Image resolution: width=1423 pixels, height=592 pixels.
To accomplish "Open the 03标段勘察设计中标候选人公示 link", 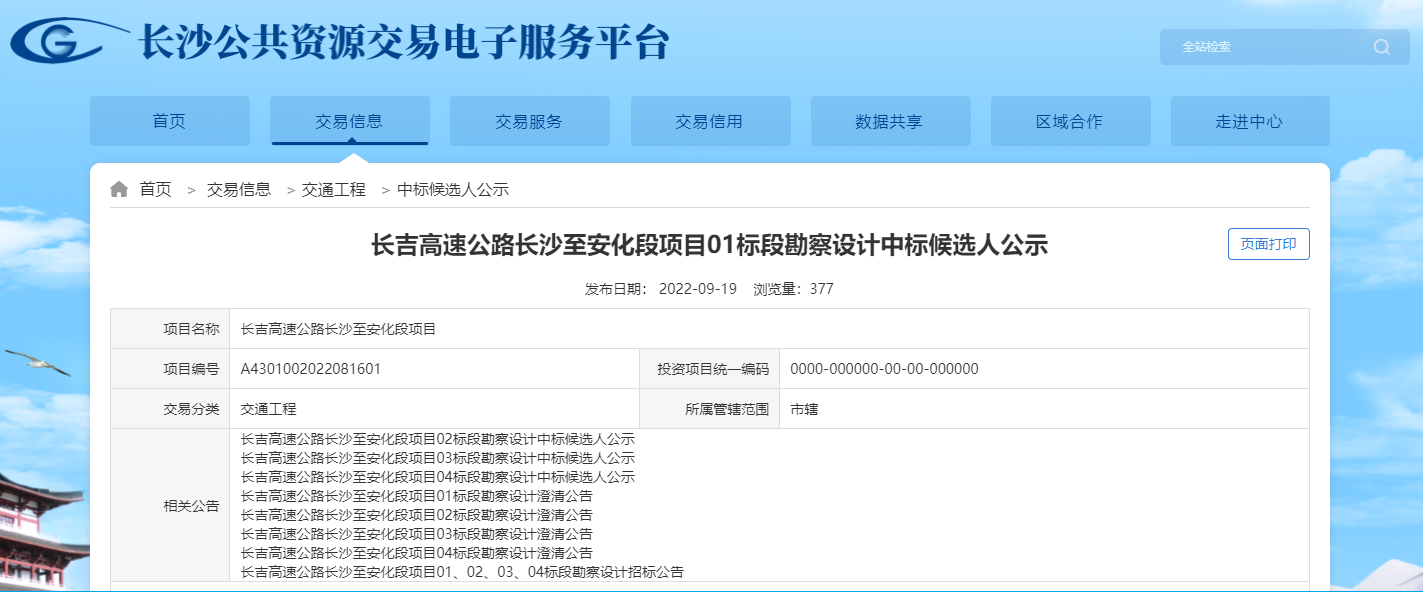I will (x=438, y=458).
